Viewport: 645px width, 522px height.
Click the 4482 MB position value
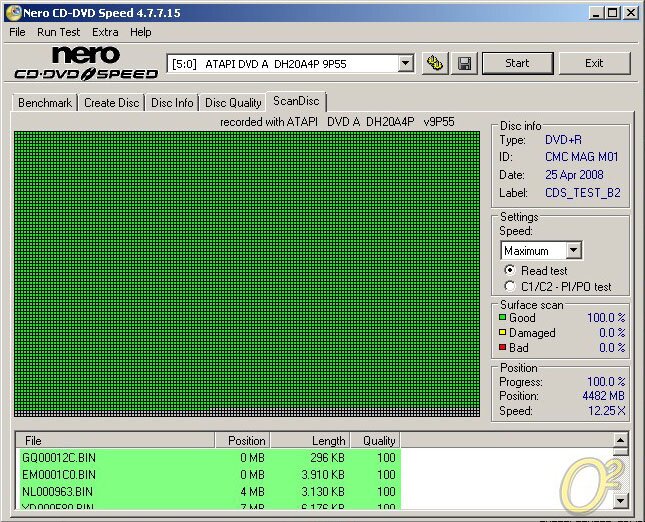[x=603, y=396]
